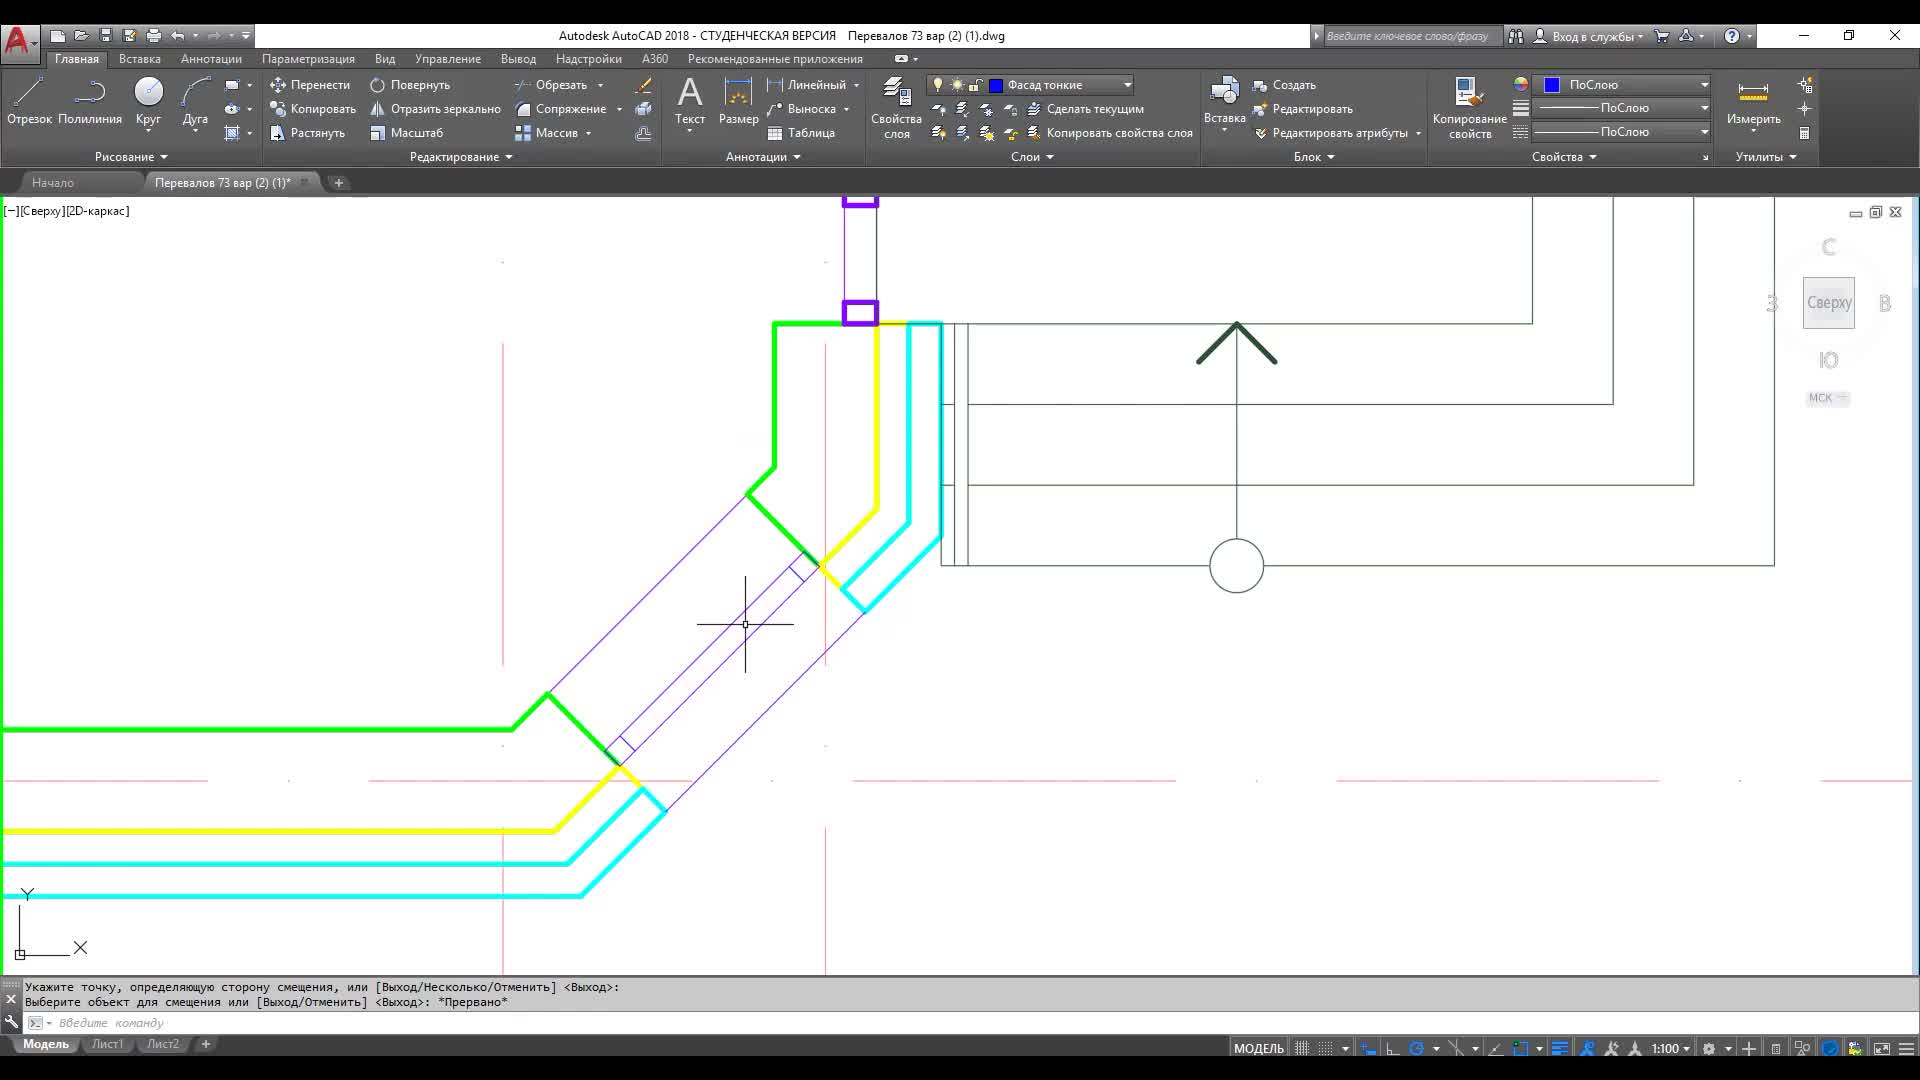The height and width of the screenshot is (1080, 1920).
Task: Choose the Растянуть (stretch) tool
Action: [x=308, y=133]
